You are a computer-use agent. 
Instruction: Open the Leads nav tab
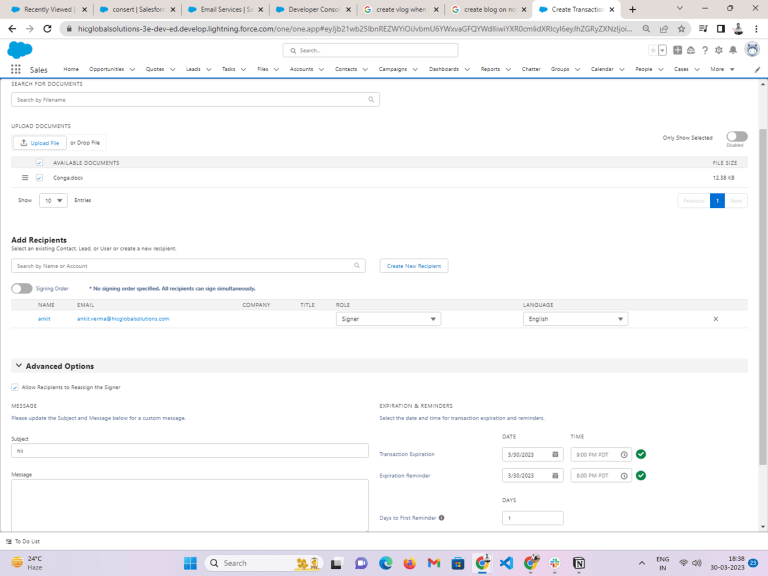click(193, 69)
